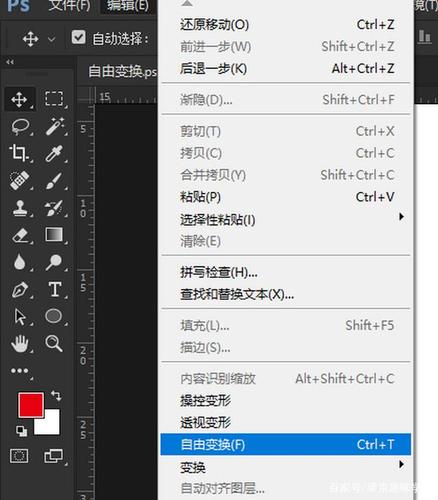The height and width of the screenshot is (500, 438).
Task: Click the disabled 前进一步(W) entry
Action: click(x=286, y=47)
